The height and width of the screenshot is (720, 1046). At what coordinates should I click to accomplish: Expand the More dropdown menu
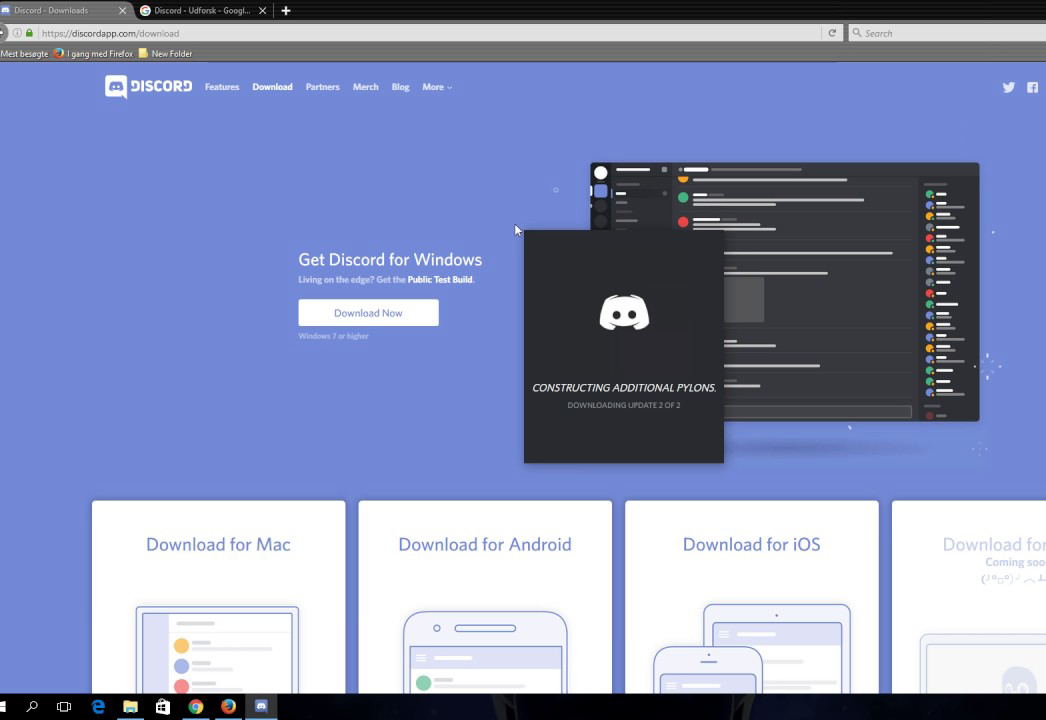point(437,87)
